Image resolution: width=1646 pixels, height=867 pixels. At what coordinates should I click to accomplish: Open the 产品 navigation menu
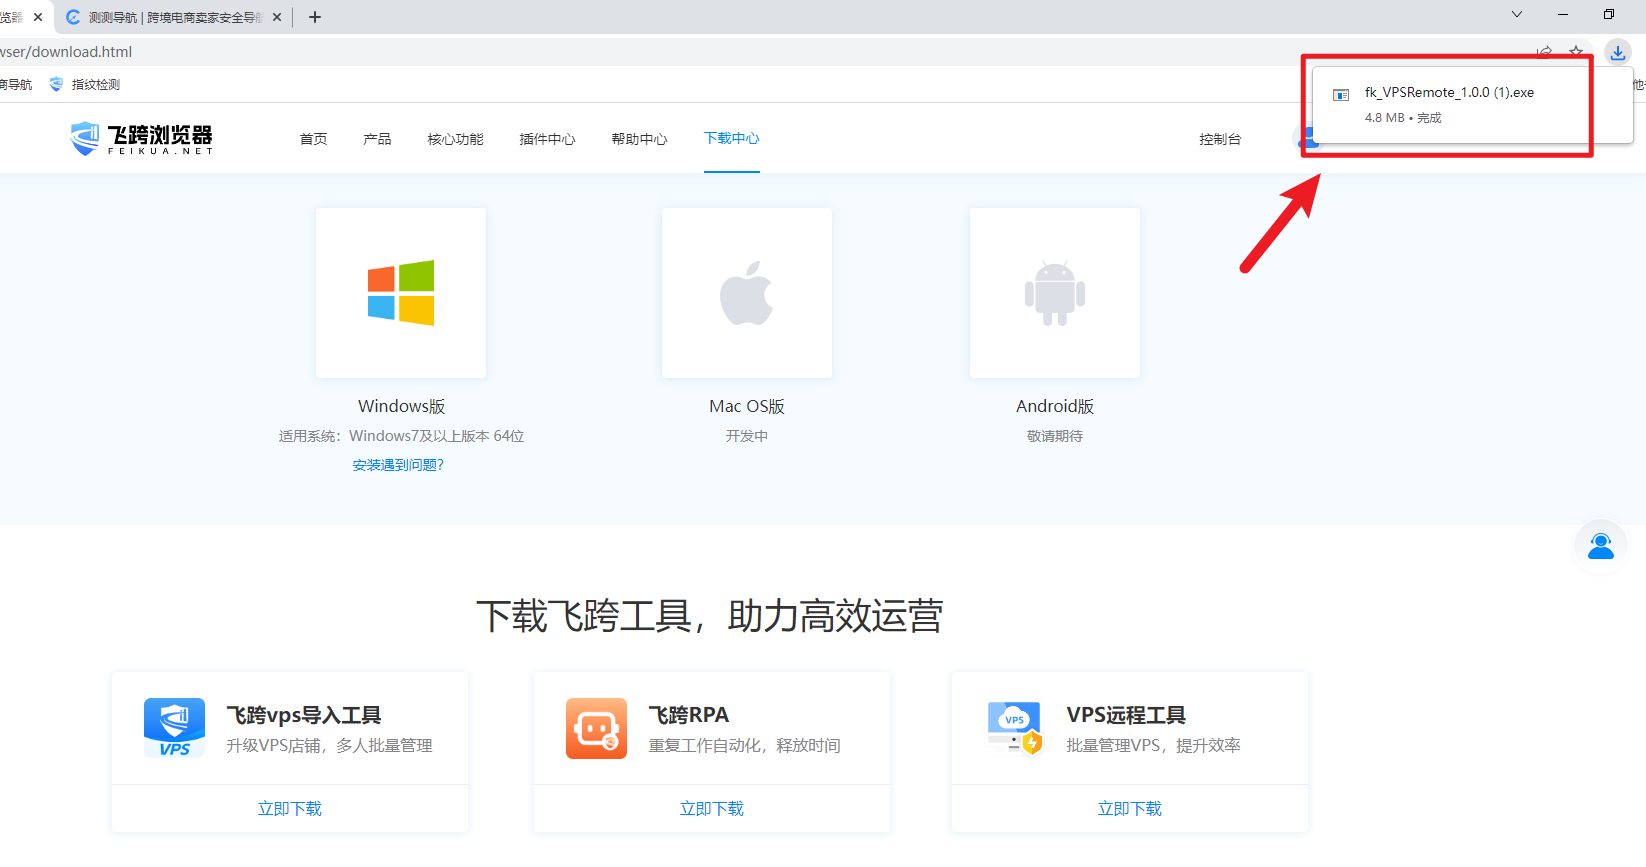[377, 139]
